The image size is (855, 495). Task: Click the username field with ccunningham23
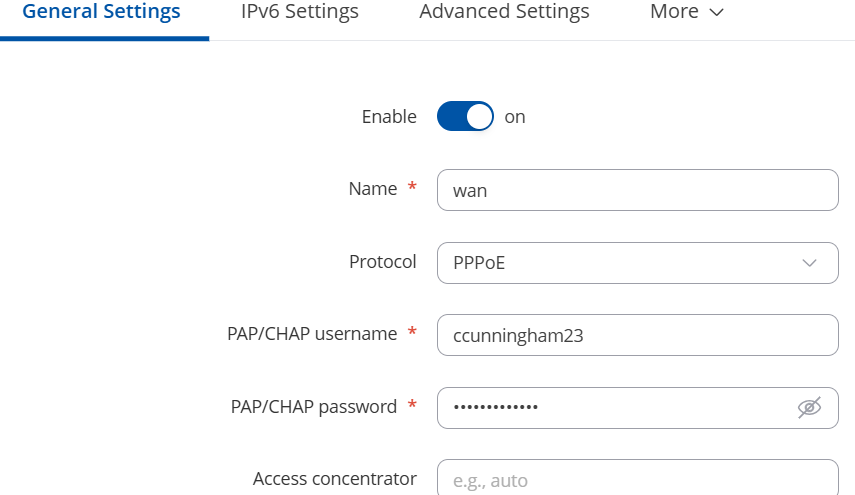[x=637, y=335]
